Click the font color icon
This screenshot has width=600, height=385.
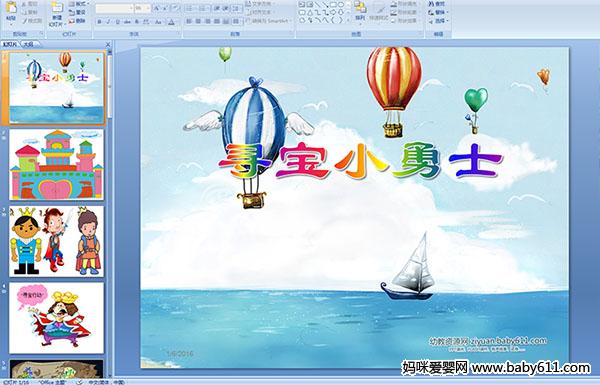[171, 22]
